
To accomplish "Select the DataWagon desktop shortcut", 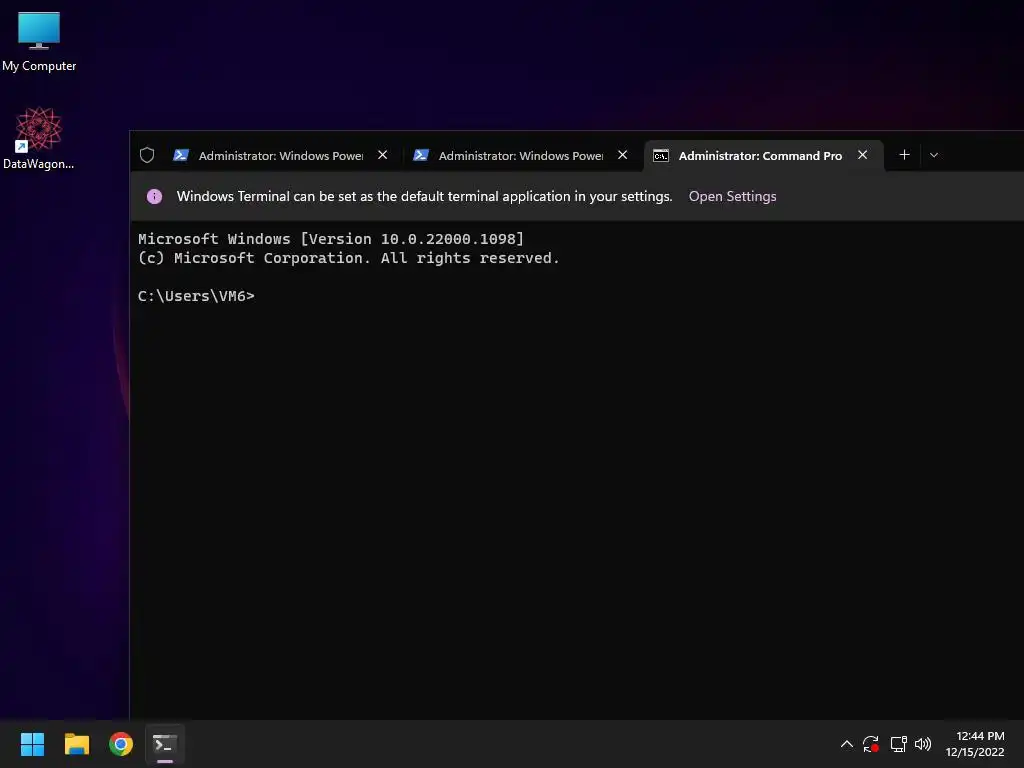I will tap(38, 138).
